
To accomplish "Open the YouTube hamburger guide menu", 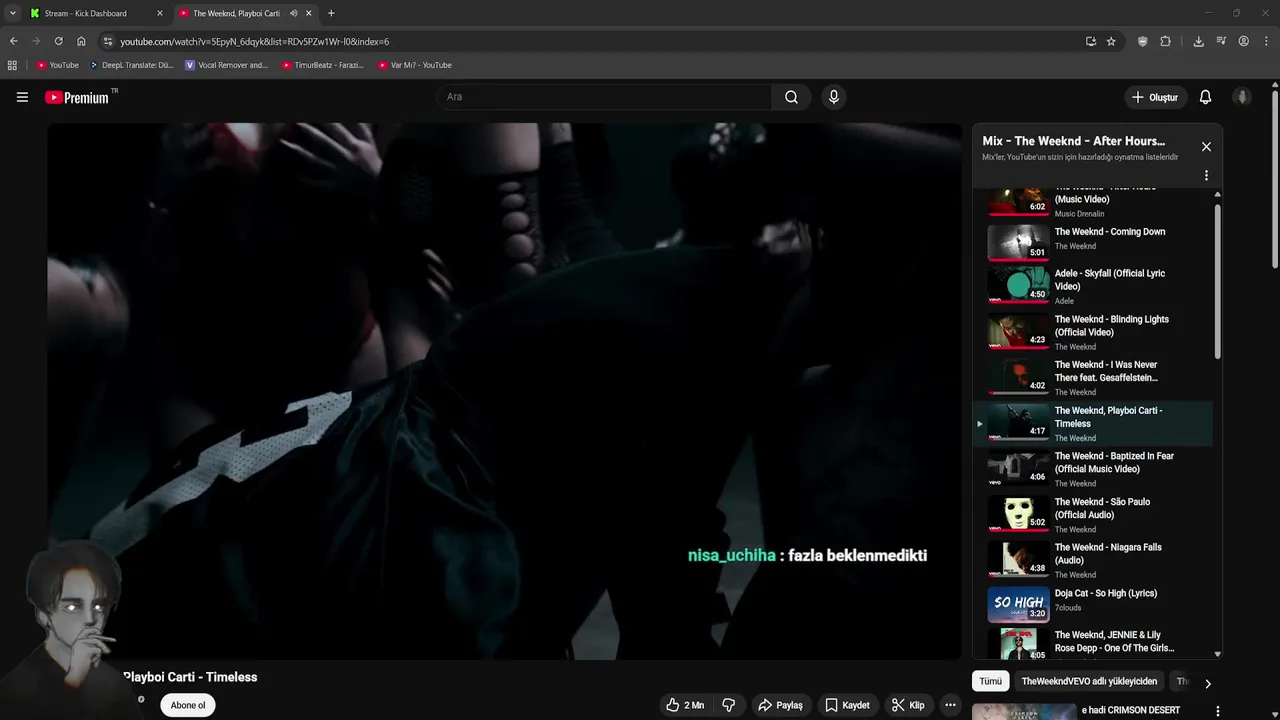I will (22, 97).
